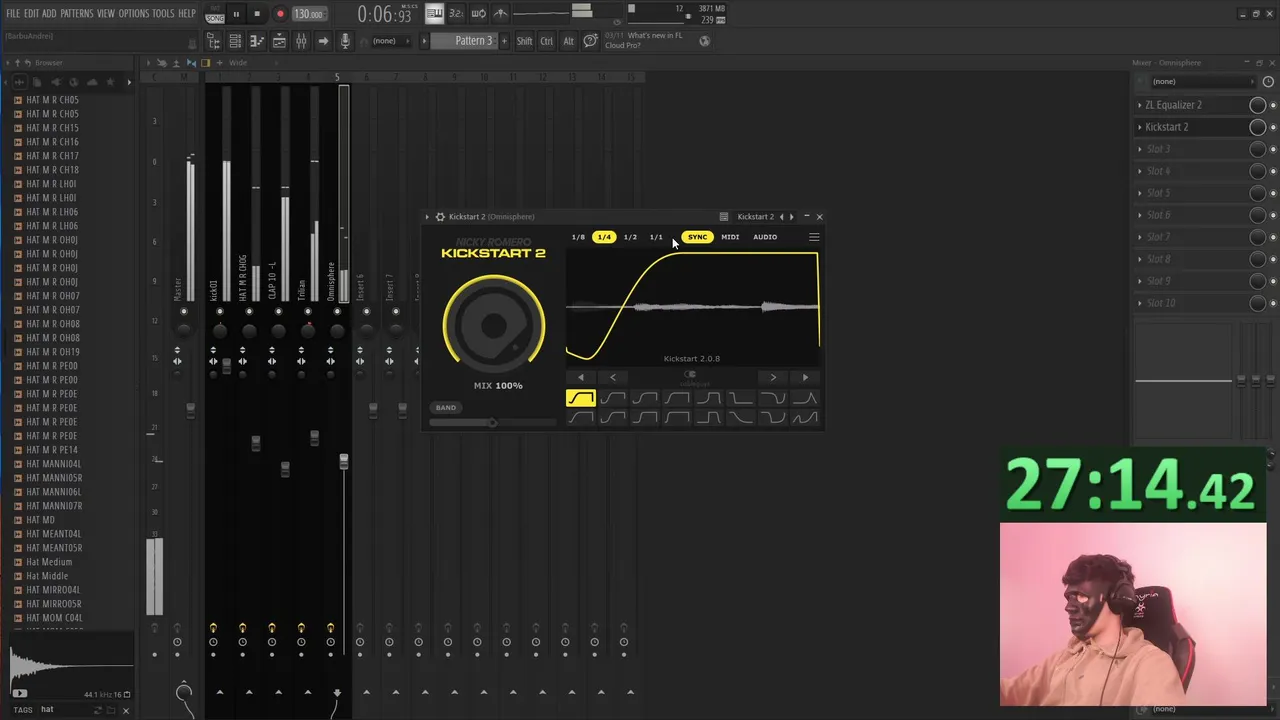Select the last top-row curve shape
Viewport: 1280px width, 720px height.
805,398
